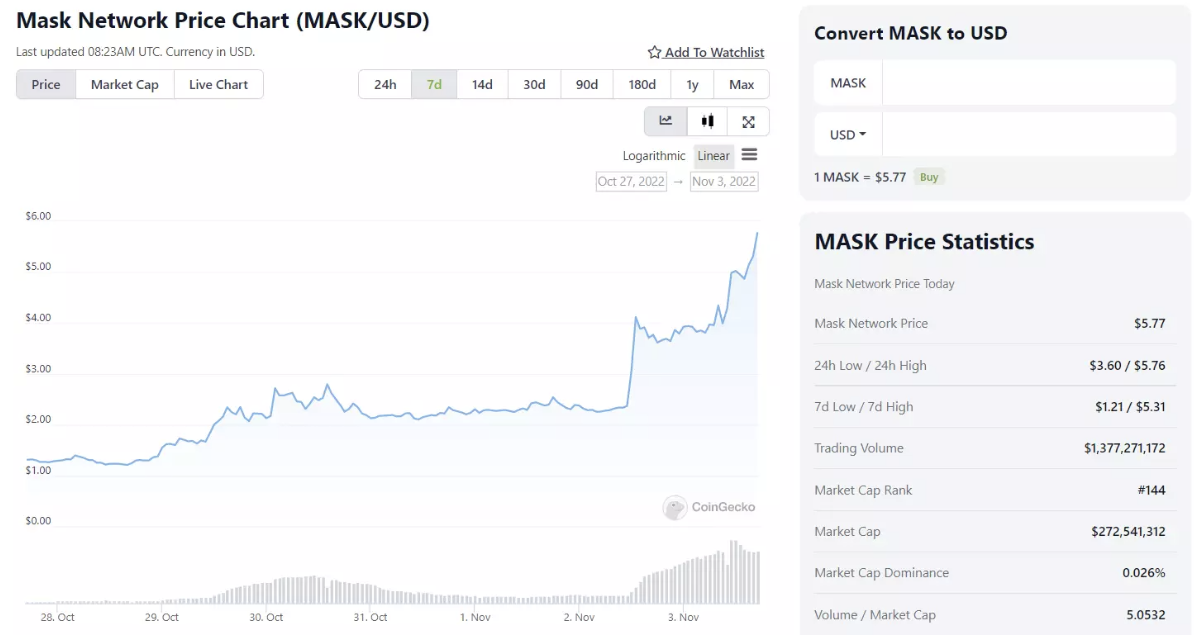1200x642 pixels.
Task: Click the Mask Network Price value $5.77
Action: click(1149, 323)
